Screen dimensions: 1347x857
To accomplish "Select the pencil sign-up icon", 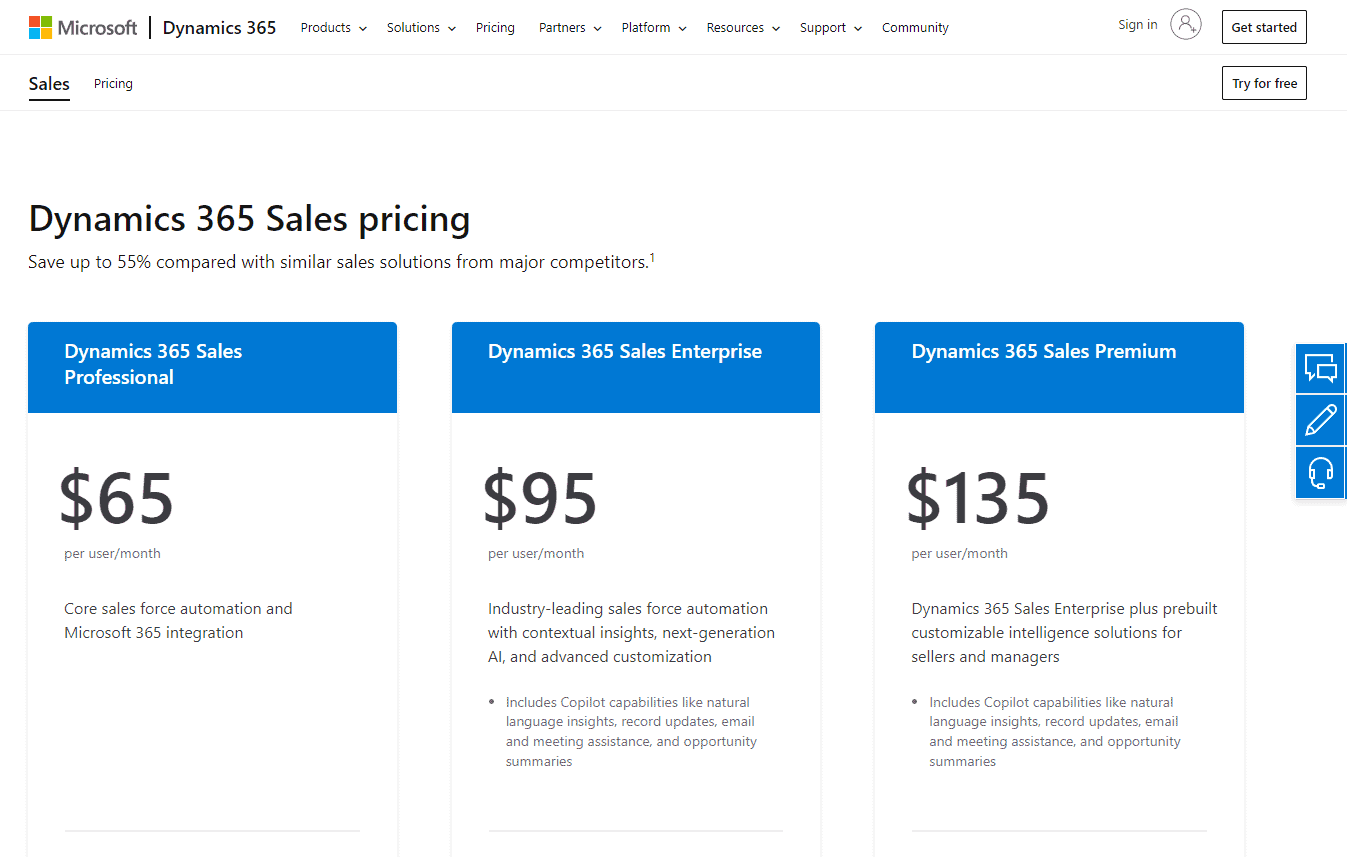I will click(1320, 420).
